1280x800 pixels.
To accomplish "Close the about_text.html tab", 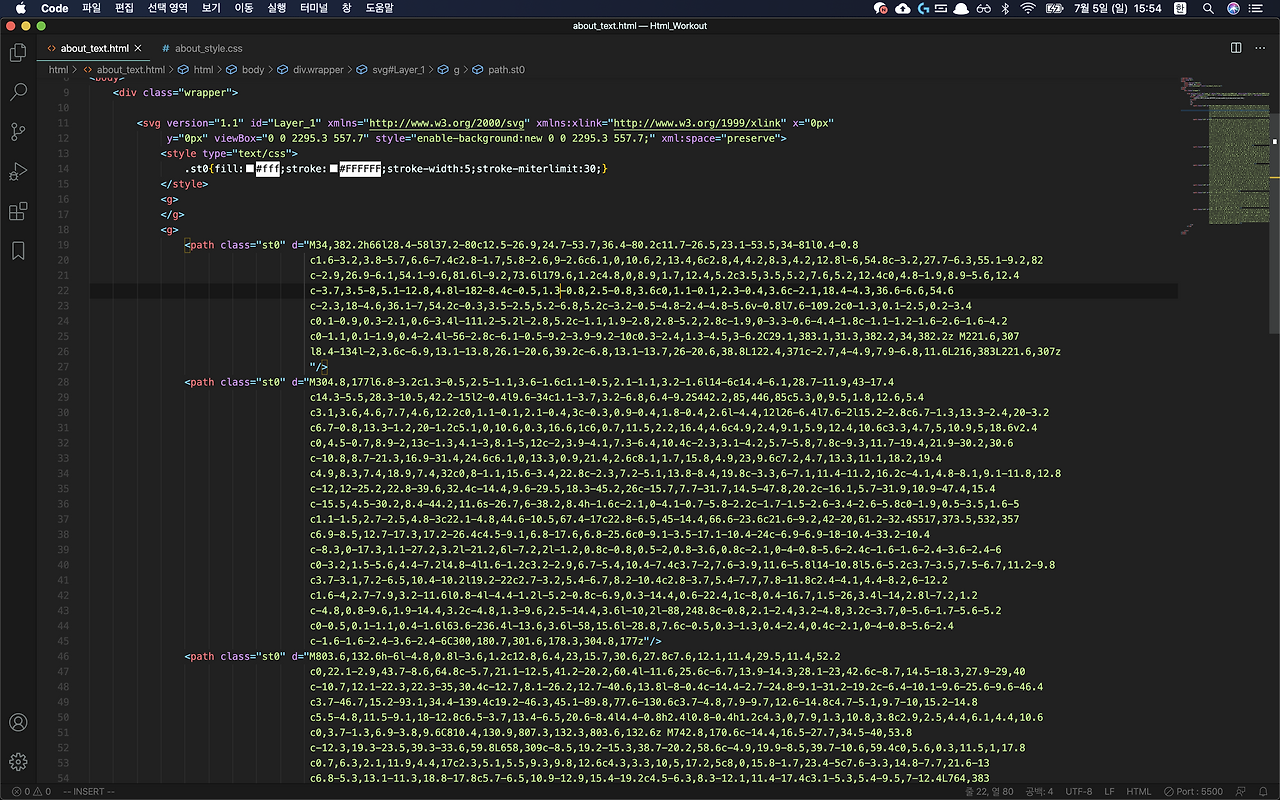I will point(138,48).
